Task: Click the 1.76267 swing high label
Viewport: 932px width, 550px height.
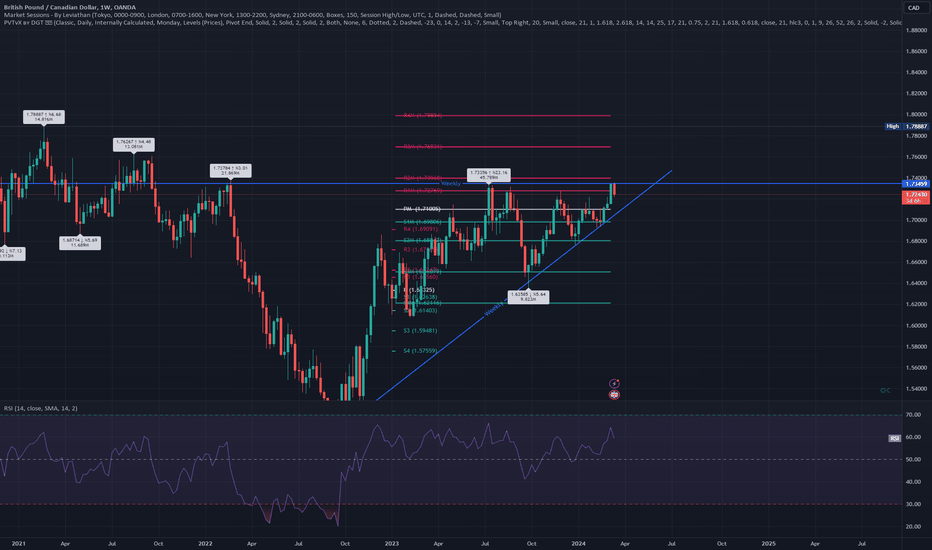Action: [x=134, y=144]
